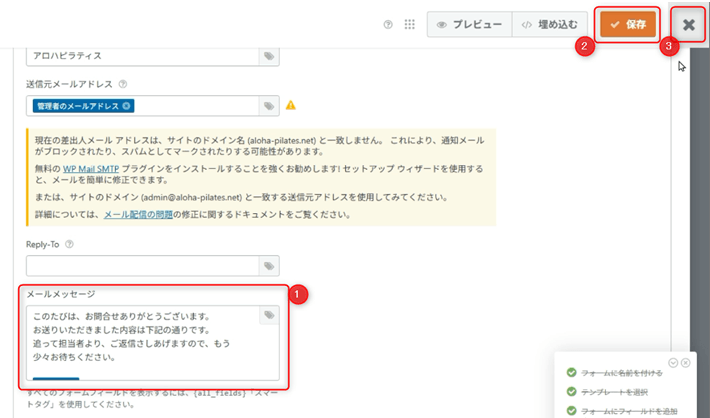The width and height of the screenshot is (710, 418).
Task: Click the メールメッセージ label text
Action: (61, 294)
